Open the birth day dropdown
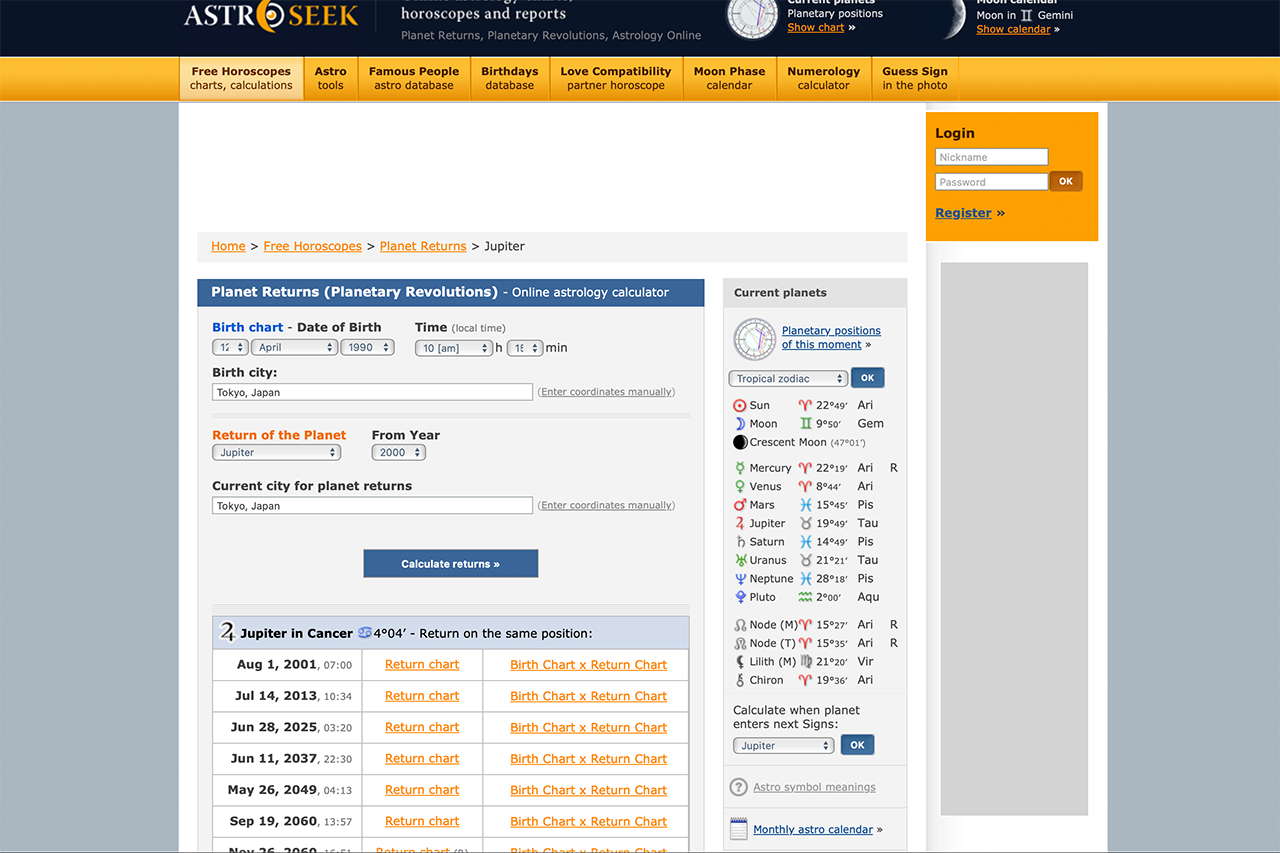This screenshot has width=1280, height=853. (x=230, y=348)
